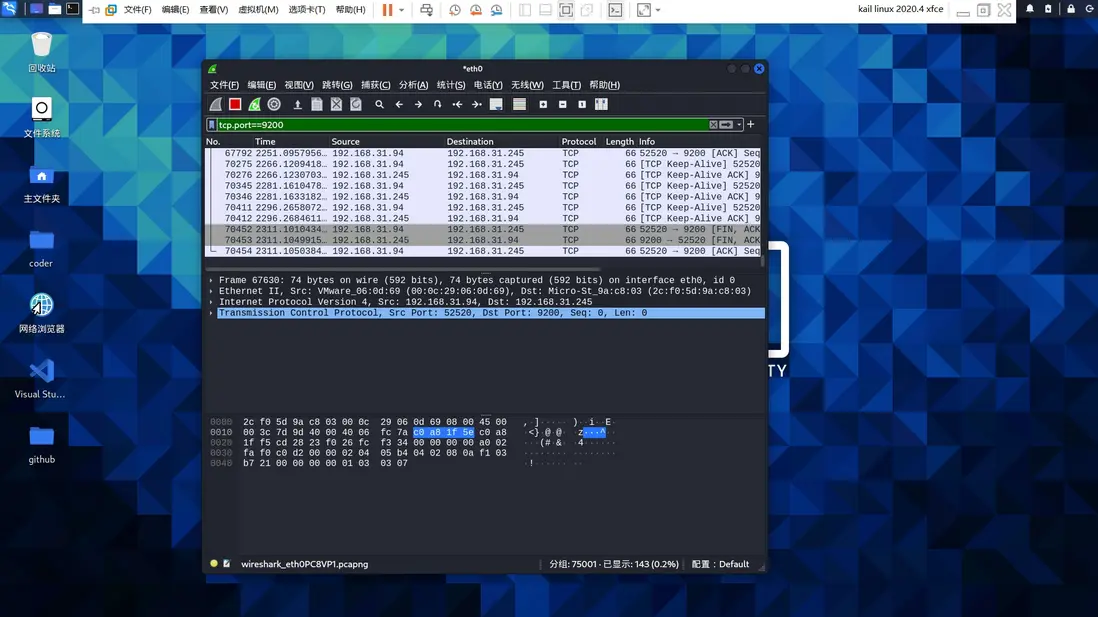Close this capture file icon
The width and height of the screenshot is (1098, 617).
pyautogui.click(x=336, y=104)
